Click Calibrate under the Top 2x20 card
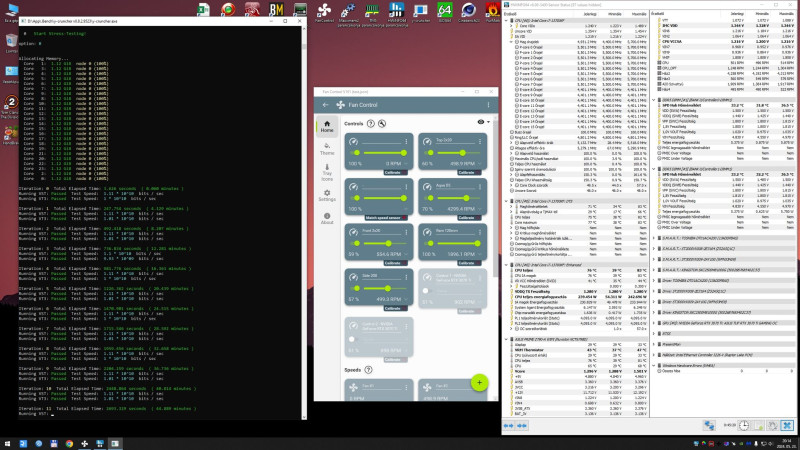This screenshot has height=450, width=800. click(468, 172)
